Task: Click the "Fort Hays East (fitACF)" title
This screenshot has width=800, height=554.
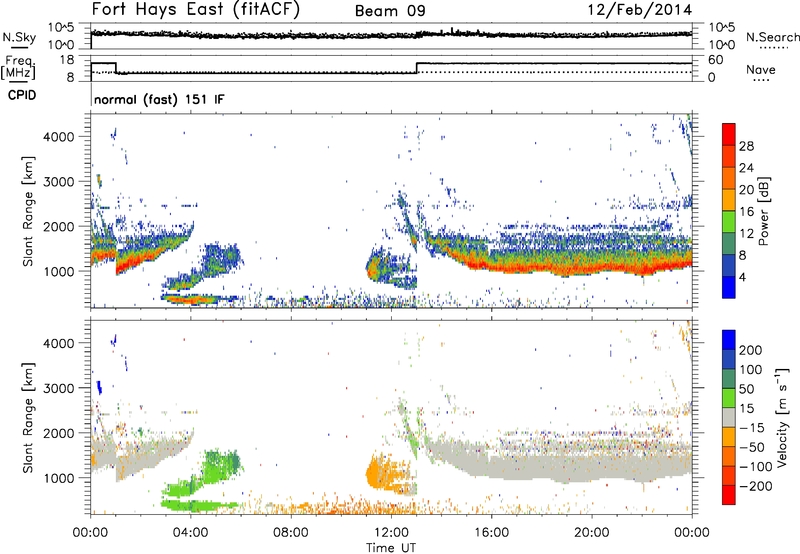Action: click(195, 9)
